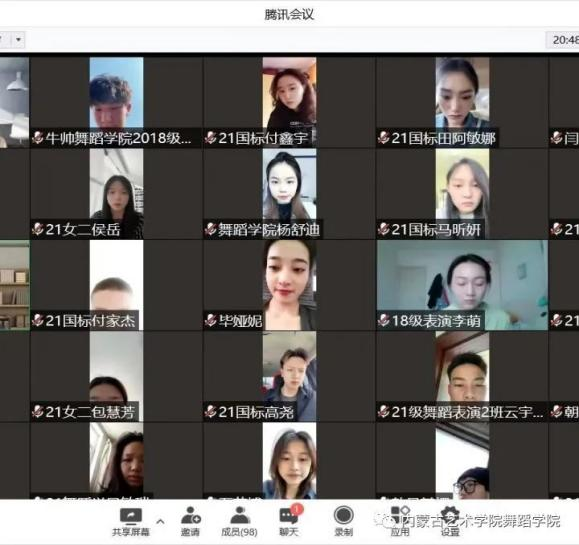The width and height of the screenshot is (579, 545).
Task: Expand the share screen options caret
Action: (x=160, y=522)
